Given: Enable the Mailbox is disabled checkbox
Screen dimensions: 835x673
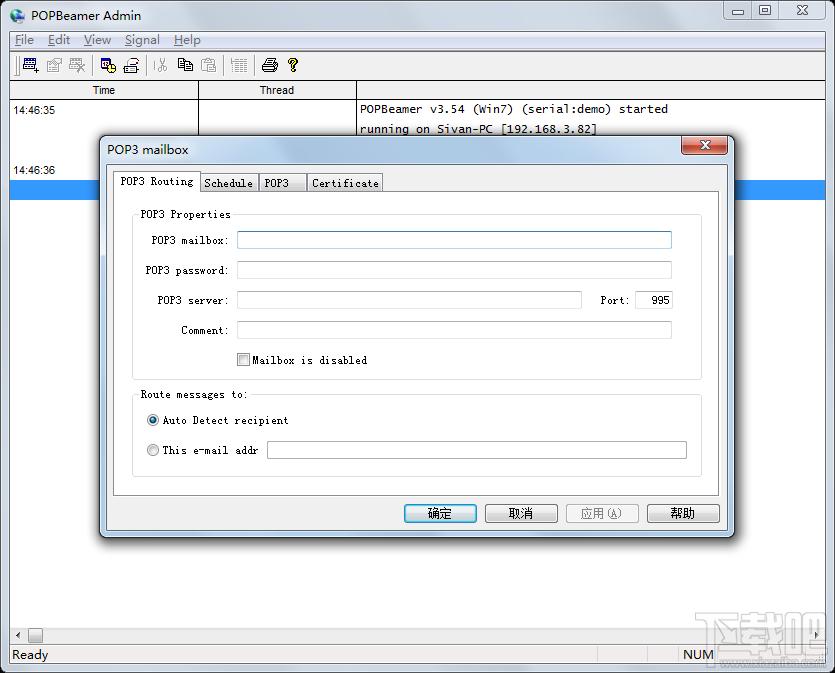Looking at the screenshot, I should 243,360.
